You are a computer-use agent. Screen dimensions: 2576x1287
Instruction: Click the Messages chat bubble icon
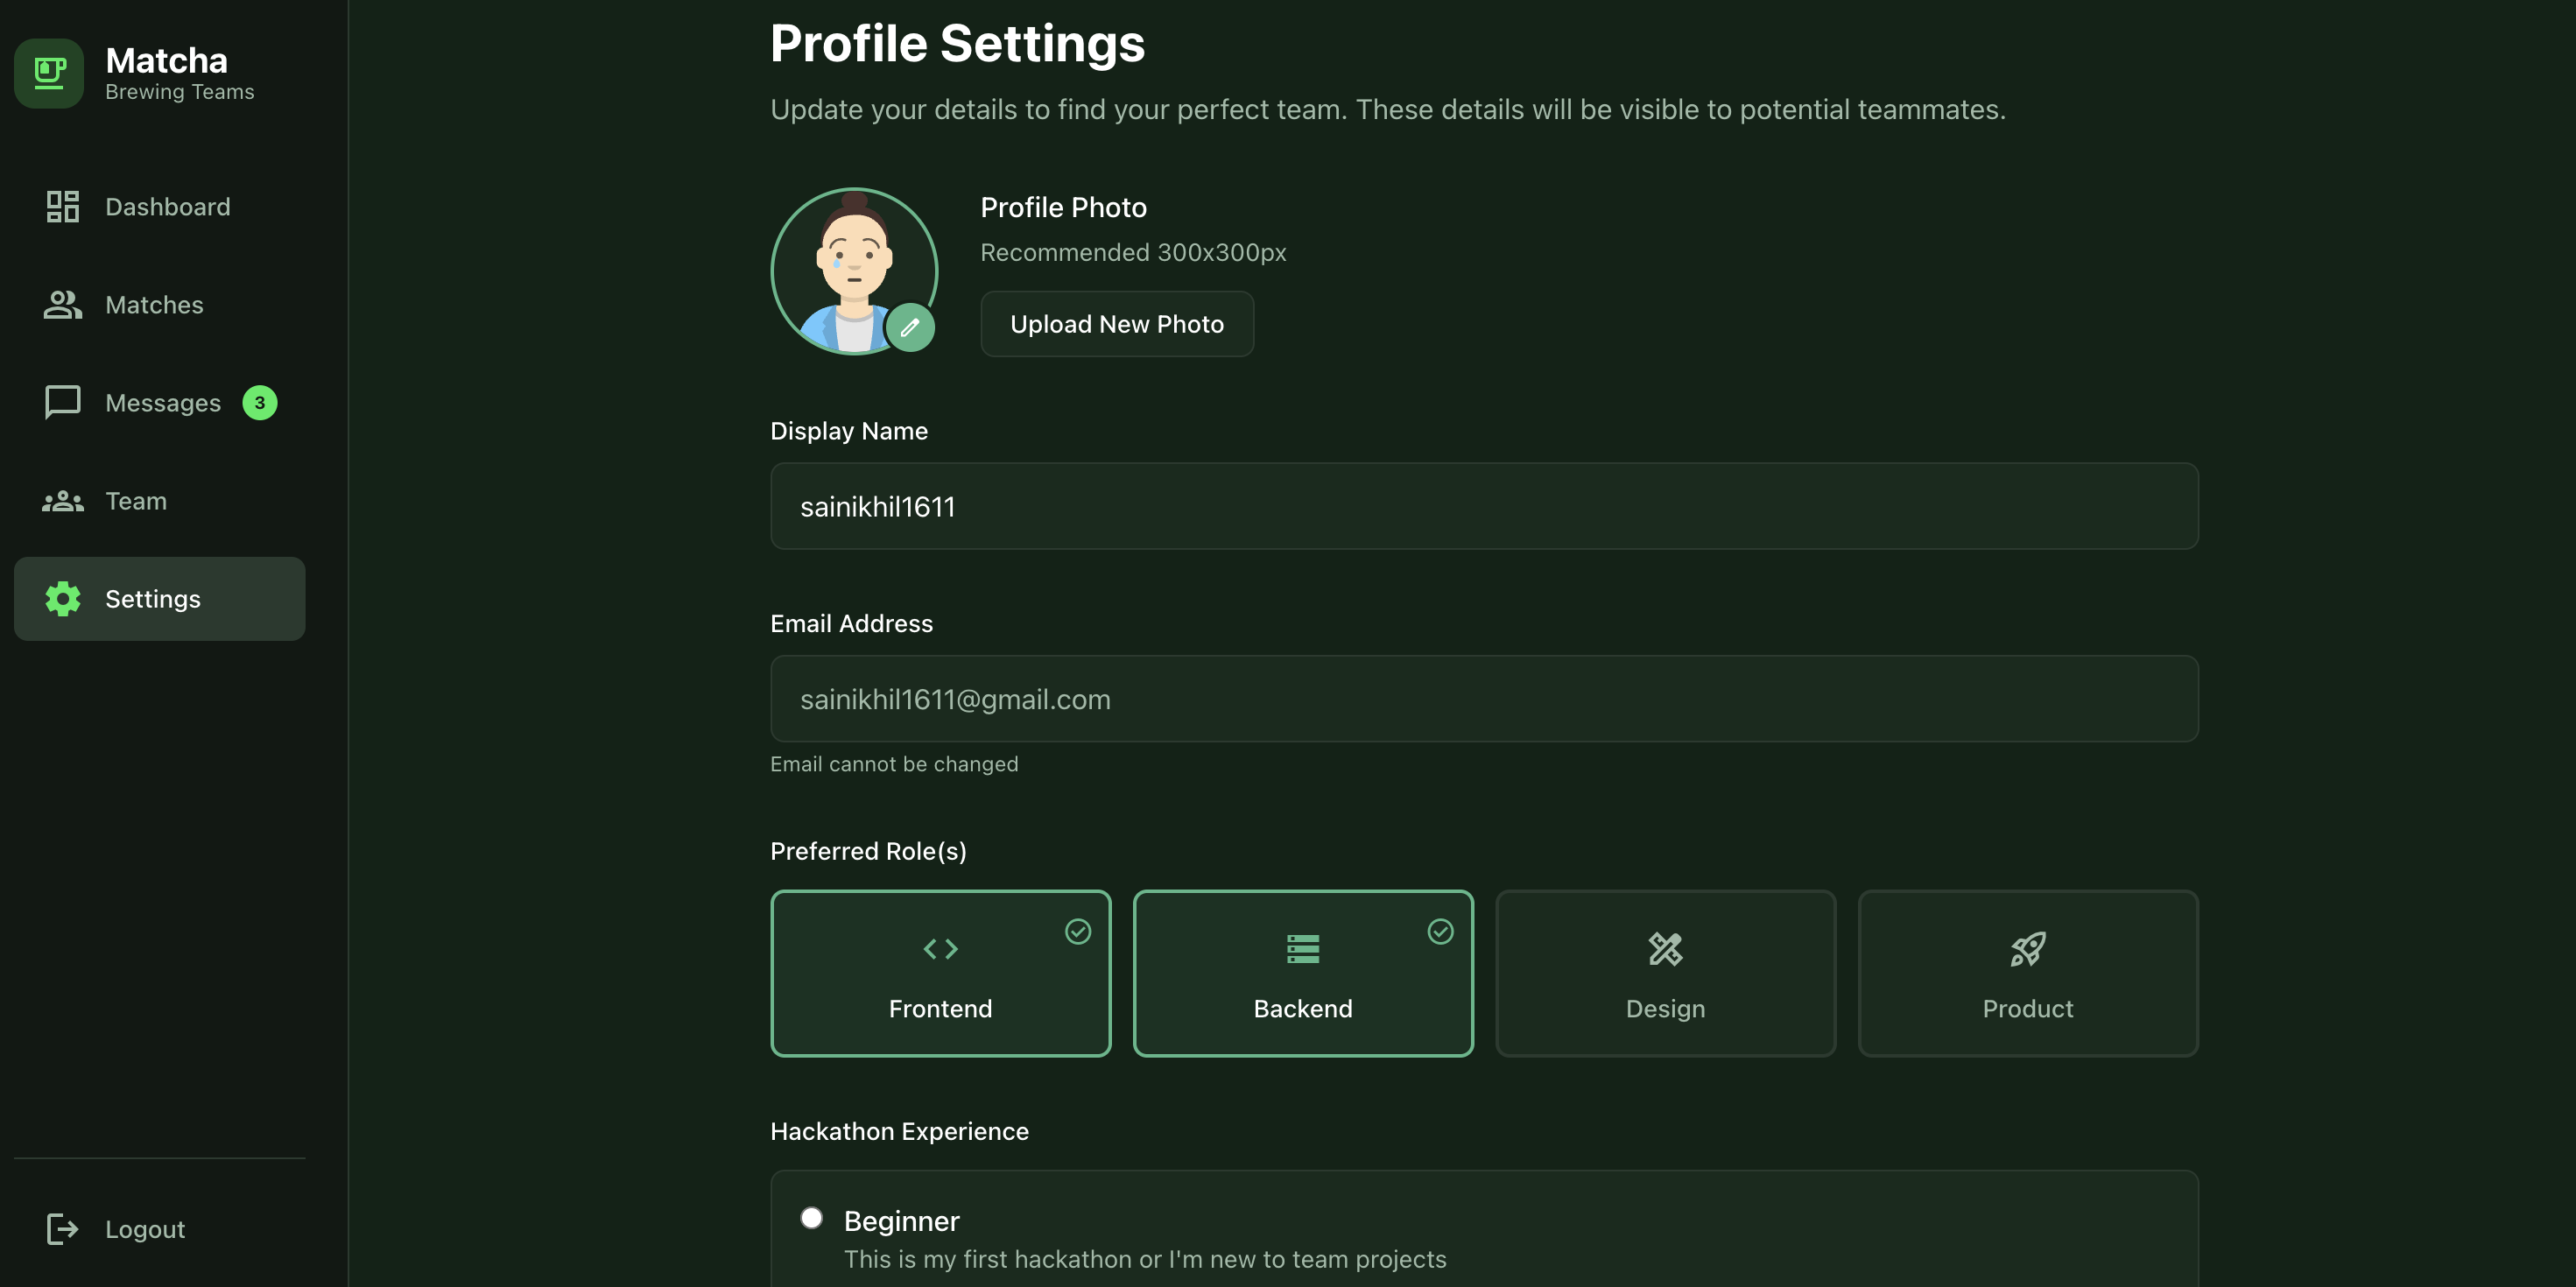pyautogui.click(x=62, y=402)
